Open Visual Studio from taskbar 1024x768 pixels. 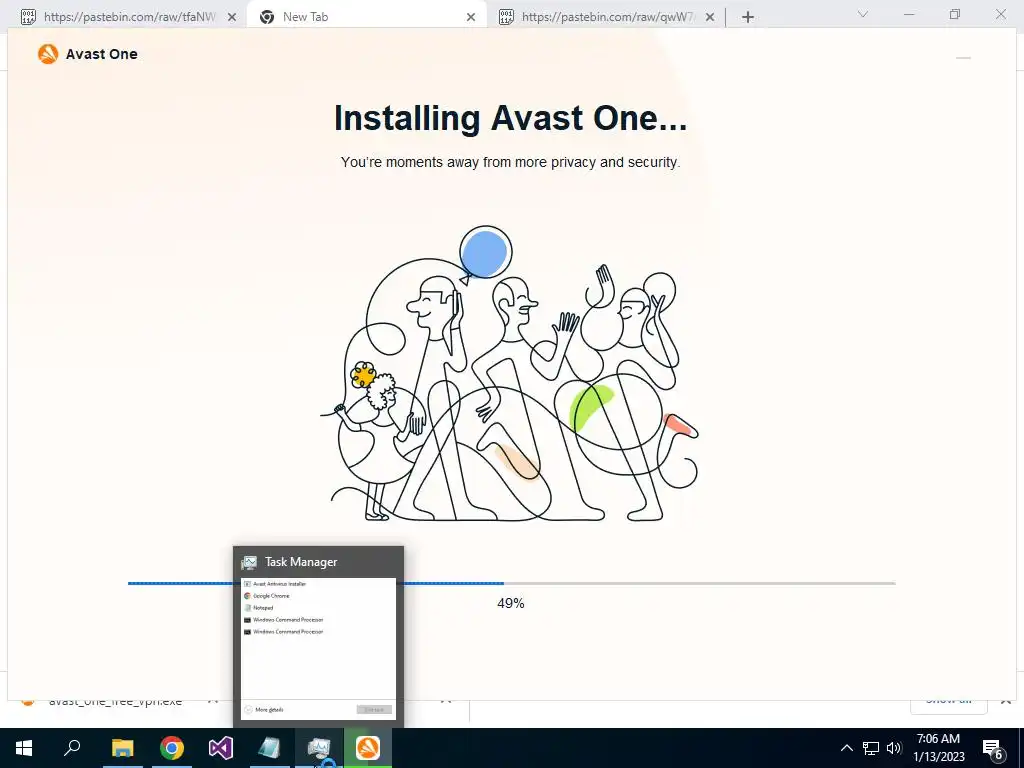point(221,748)
